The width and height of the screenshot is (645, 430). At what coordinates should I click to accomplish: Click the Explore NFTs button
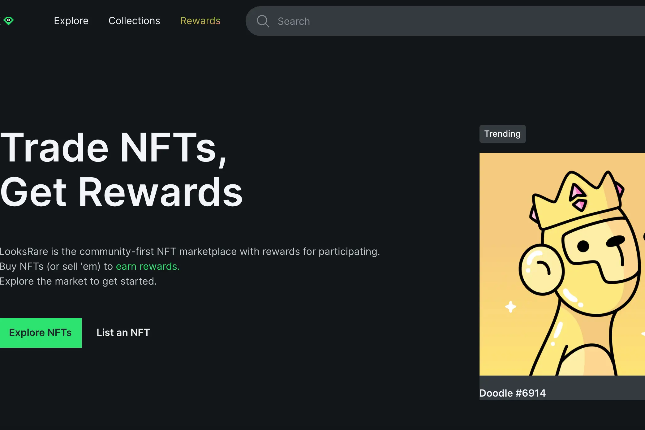coord(40,332)
